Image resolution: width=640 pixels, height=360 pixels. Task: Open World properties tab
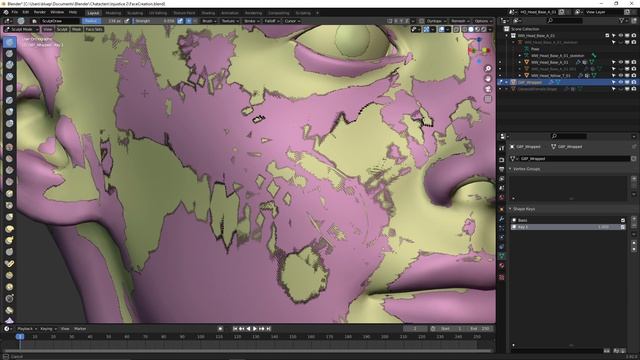tap(502, 198)
